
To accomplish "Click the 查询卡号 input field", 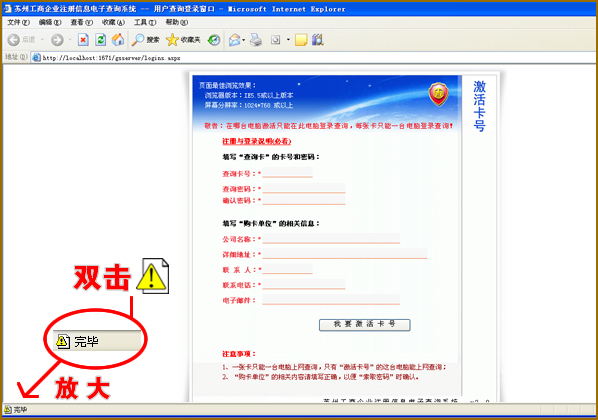I will point(288,172).
